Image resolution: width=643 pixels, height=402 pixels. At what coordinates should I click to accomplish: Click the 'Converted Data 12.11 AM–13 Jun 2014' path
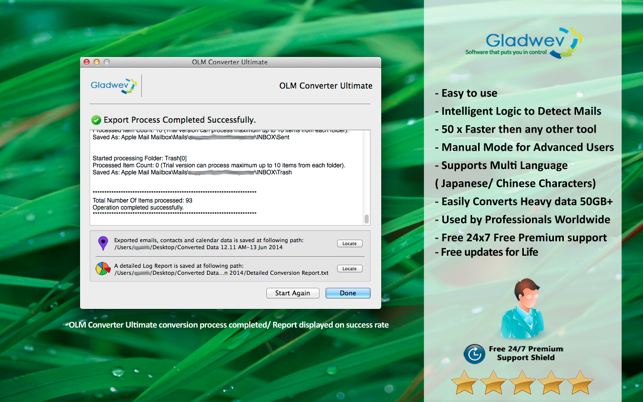[198, 247]
